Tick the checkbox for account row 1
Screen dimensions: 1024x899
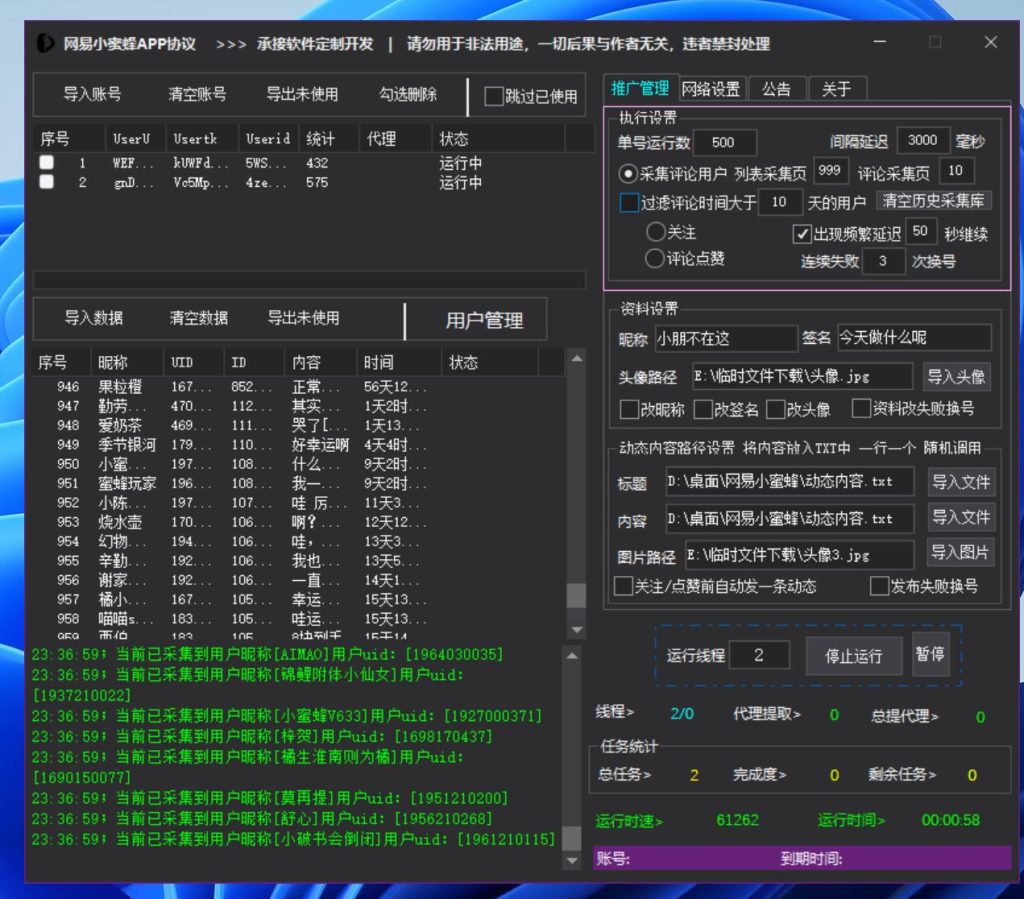tap(47, 162)
